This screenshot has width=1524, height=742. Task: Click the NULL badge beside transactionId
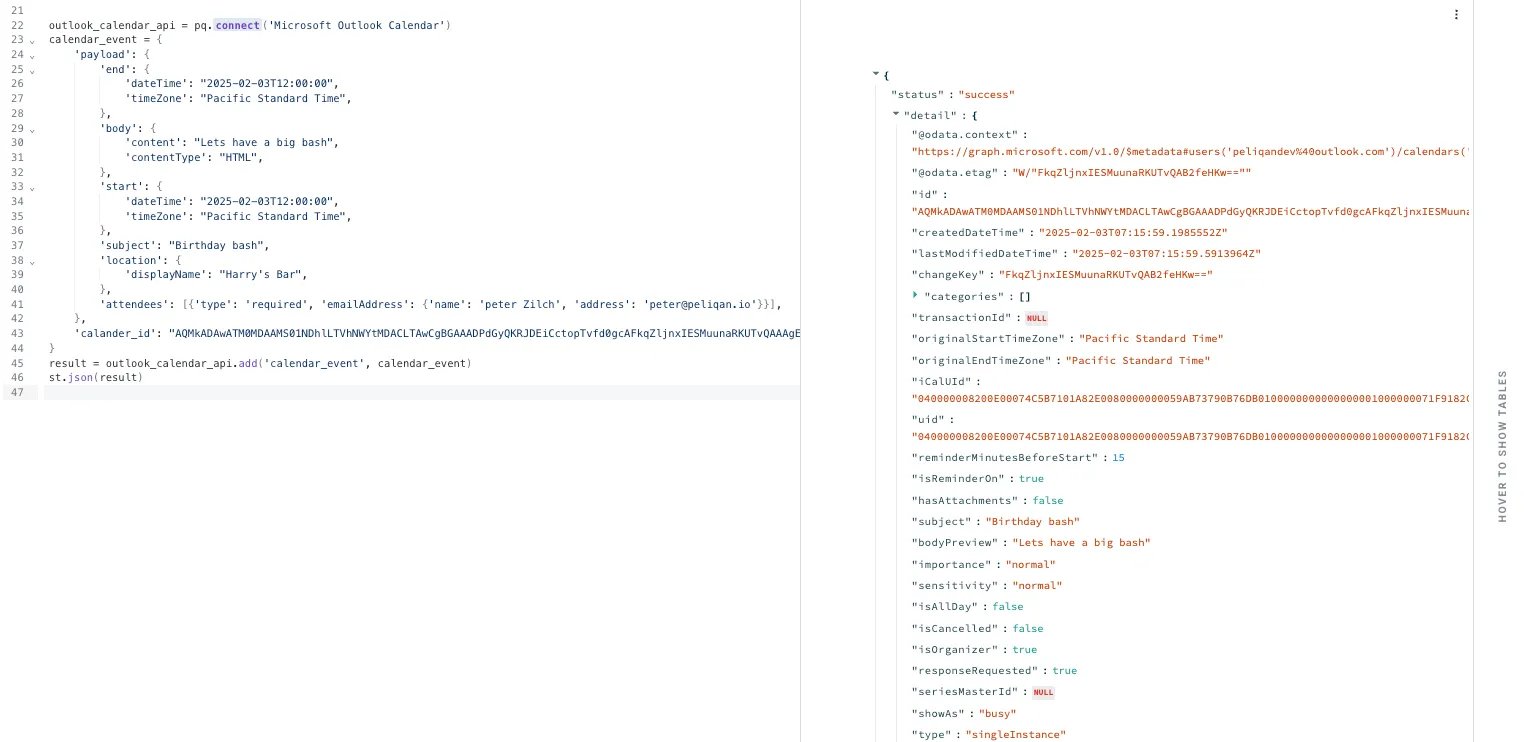[1037, 318]
